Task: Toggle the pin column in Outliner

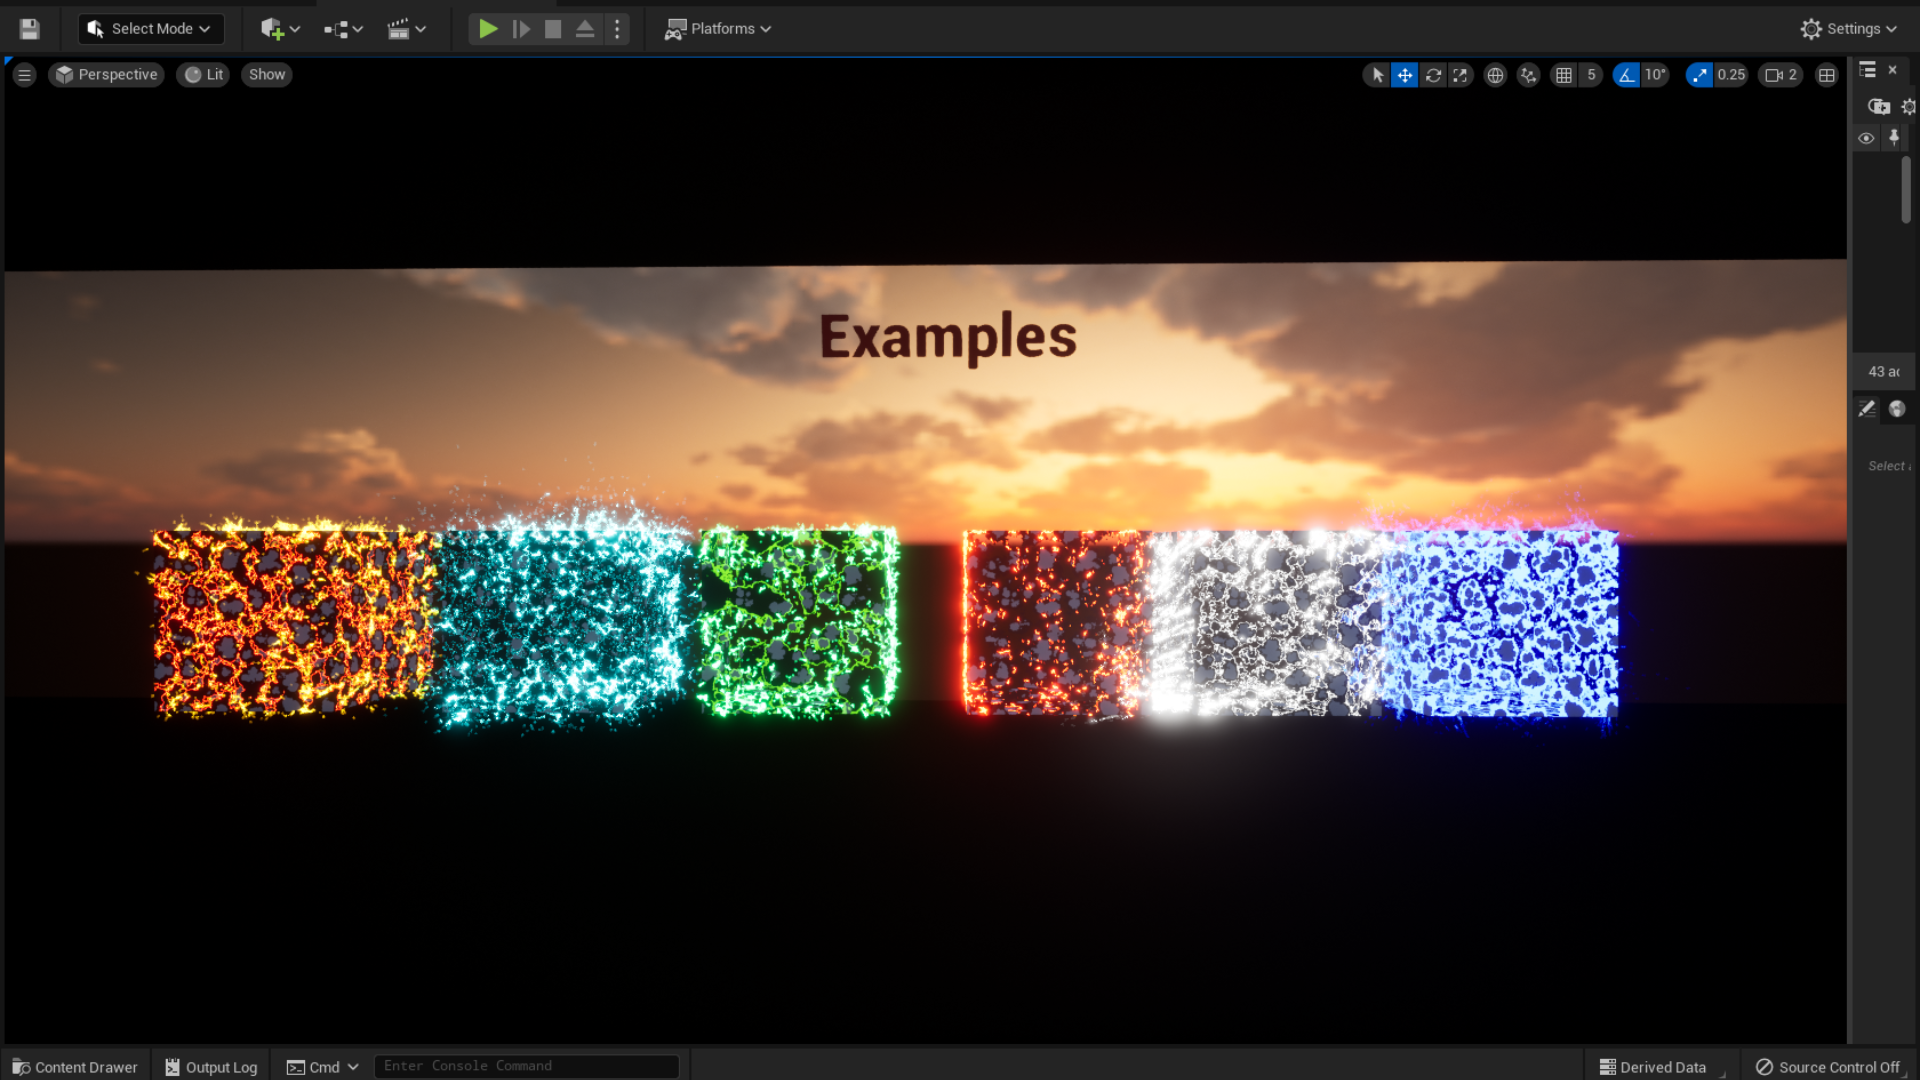Action: point(1893,138)
